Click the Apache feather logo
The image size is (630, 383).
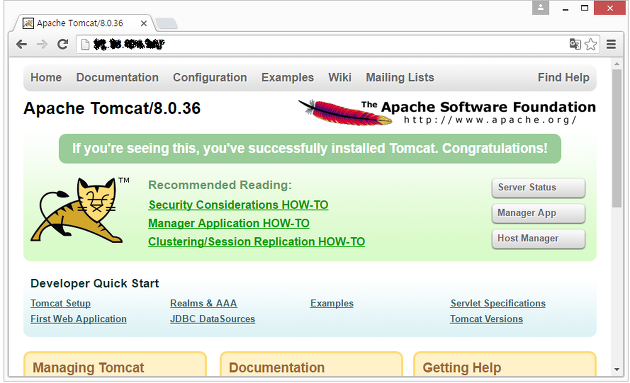345,113
